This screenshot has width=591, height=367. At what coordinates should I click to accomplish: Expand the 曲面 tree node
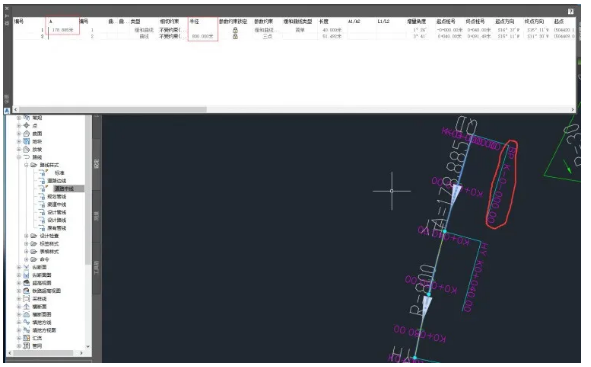19,133
